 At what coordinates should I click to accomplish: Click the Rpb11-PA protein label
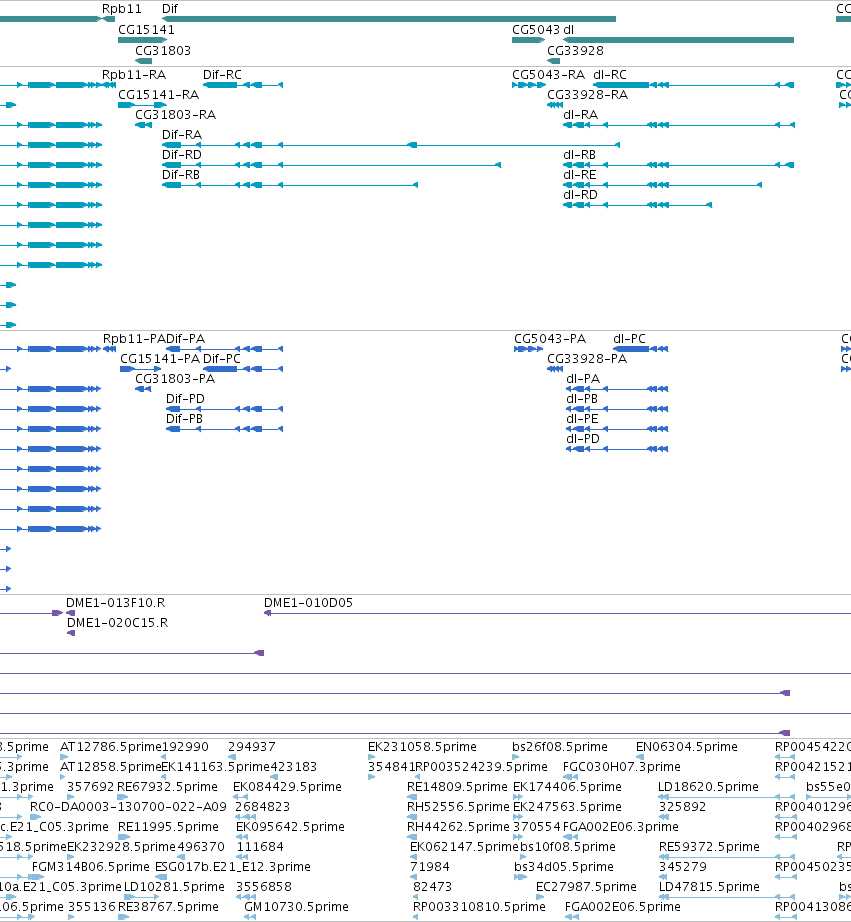pyautogui.click(x=134, y=339)
